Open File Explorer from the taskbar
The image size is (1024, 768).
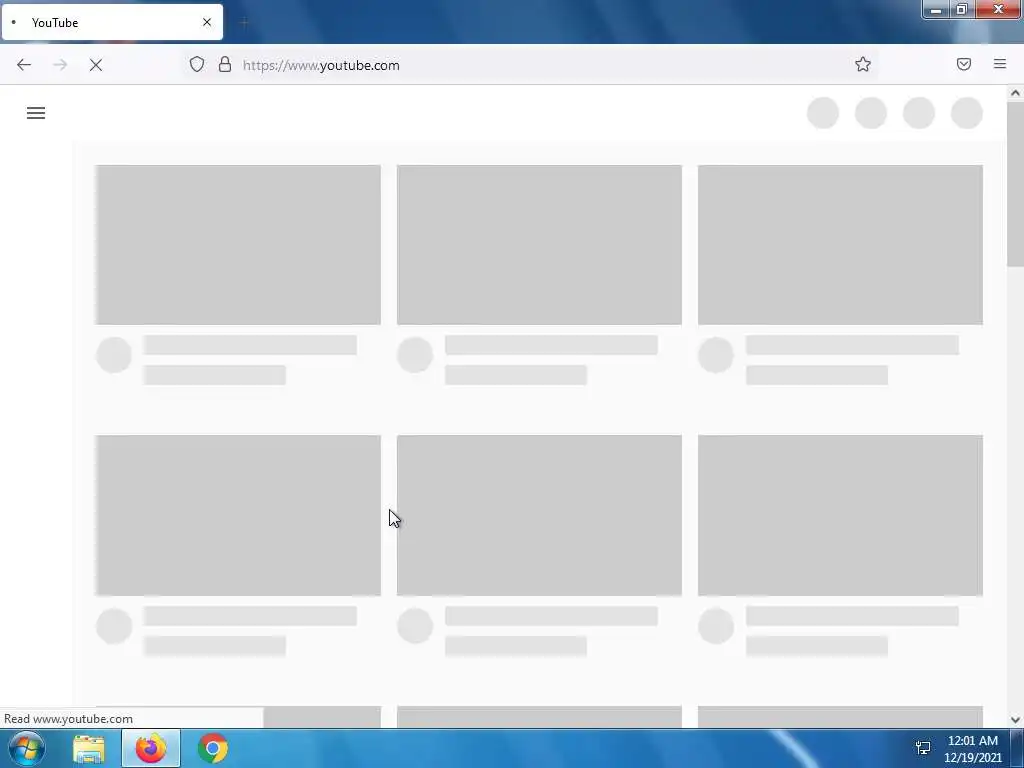pyautogui.click(x=89, y=749)
